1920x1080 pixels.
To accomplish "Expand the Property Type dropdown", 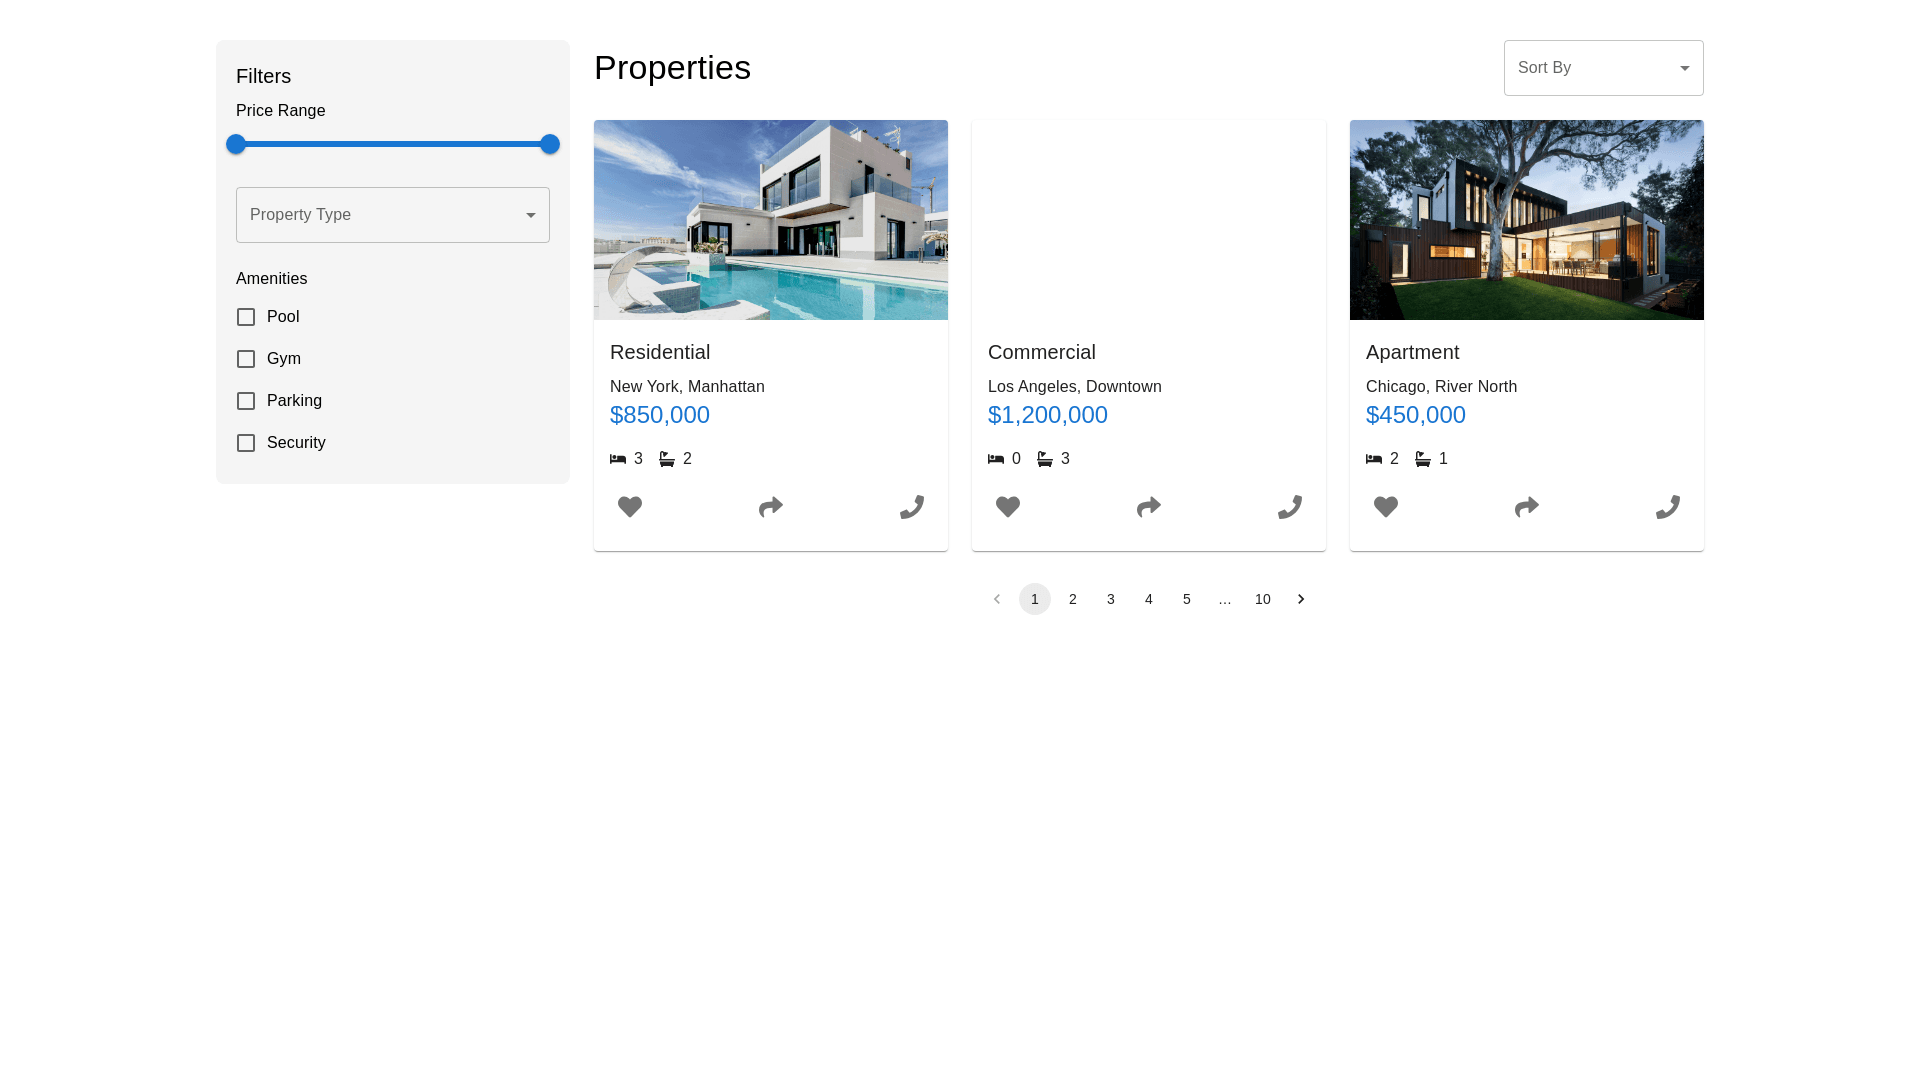I will pyautogui.click(x=392, y=215).
